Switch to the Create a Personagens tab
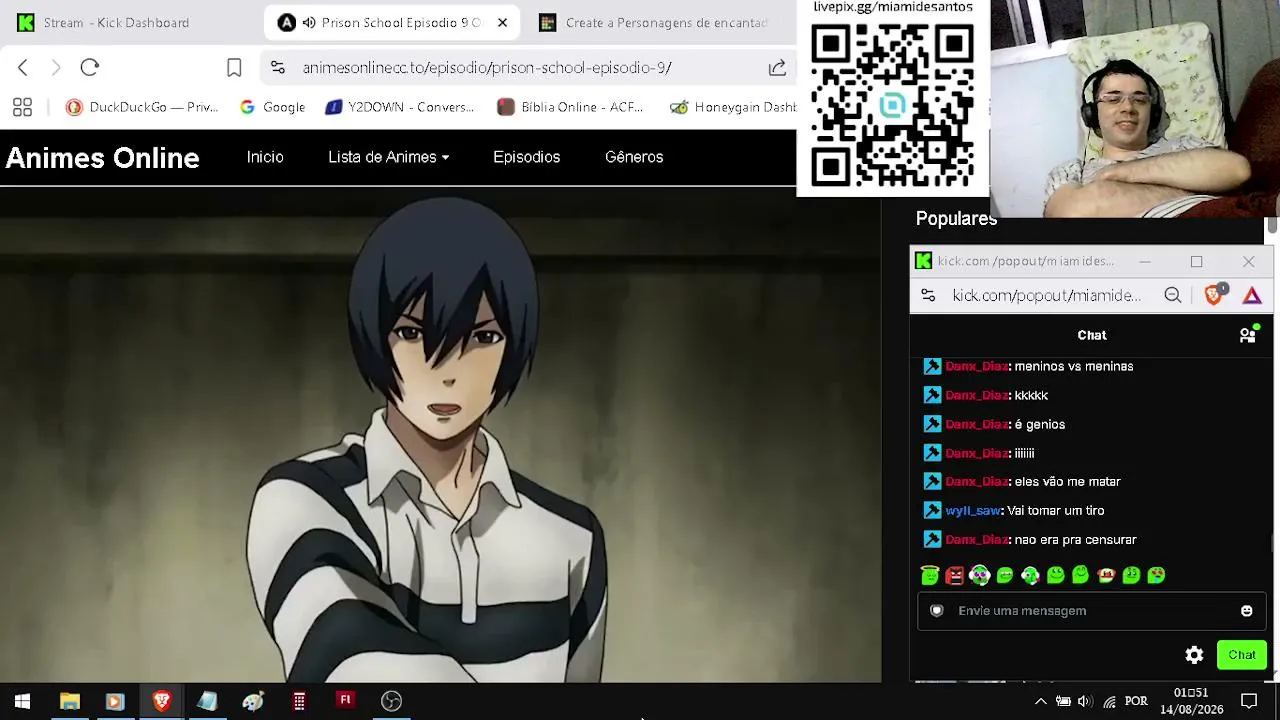 pyautogui.click(x=655, y=22)
